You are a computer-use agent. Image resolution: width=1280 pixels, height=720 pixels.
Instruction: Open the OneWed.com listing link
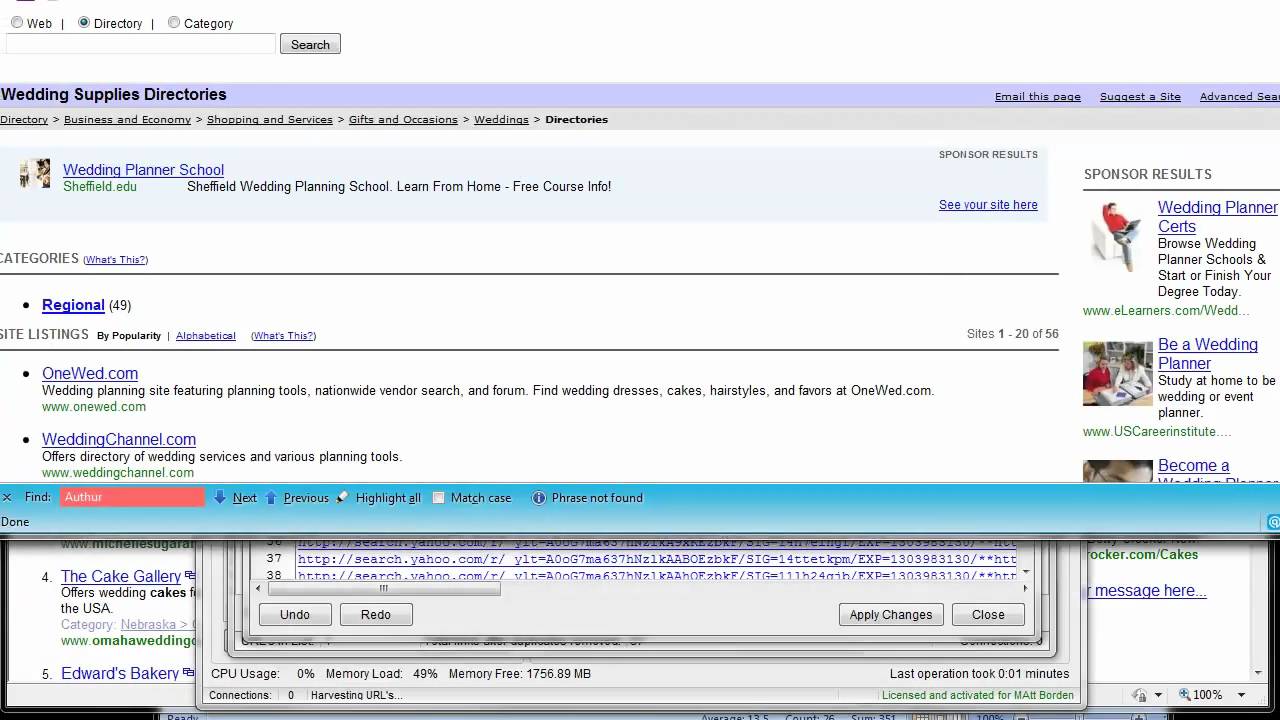[x=90, y=373]
